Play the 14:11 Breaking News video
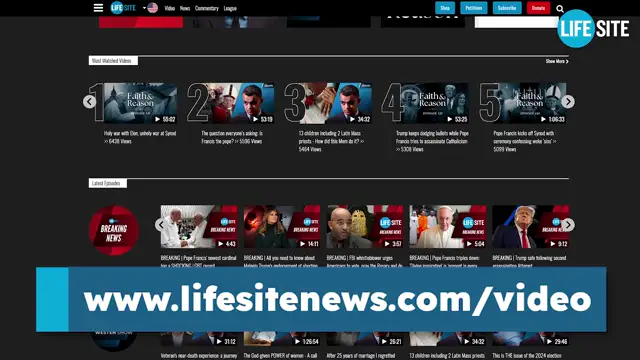The image size is (640, 360). point(282,227)
